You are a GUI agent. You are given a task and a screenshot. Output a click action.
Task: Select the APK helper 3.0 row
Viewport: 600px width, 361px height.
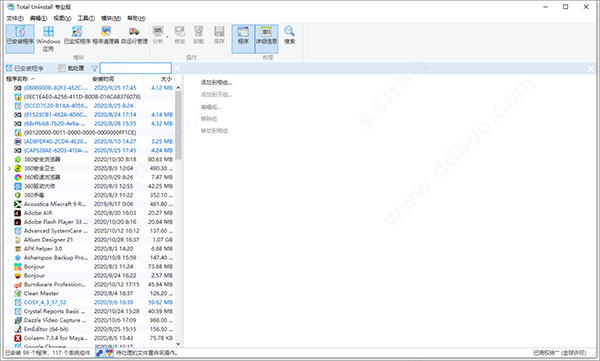coord(90,249)
